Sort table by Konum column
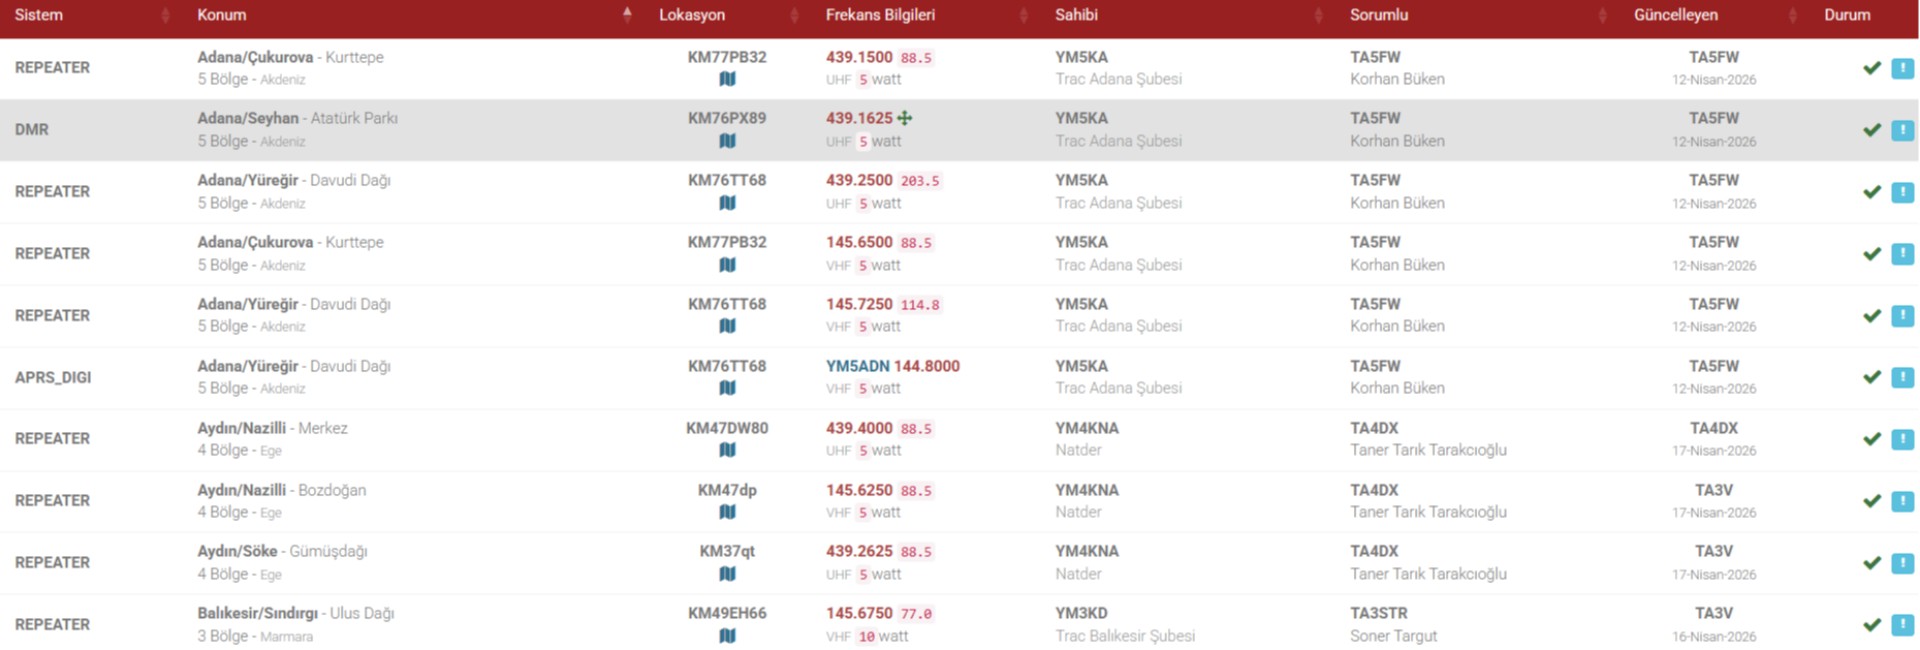 pyautogui.click(x=222, y=15)
